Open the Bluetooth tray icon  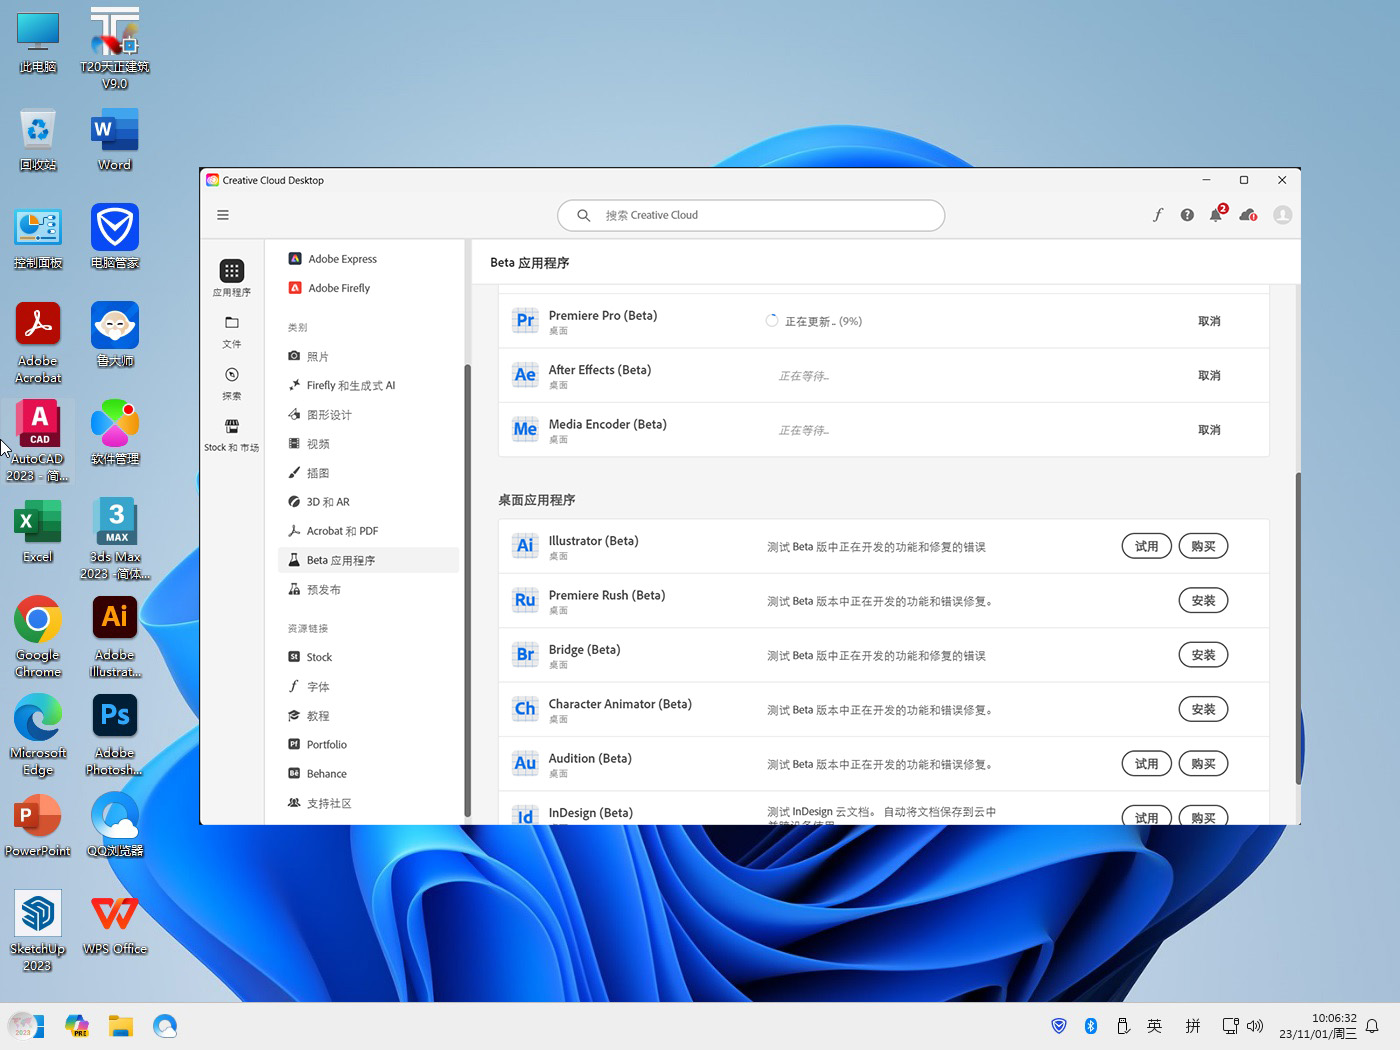[x=1091, y=1026]
